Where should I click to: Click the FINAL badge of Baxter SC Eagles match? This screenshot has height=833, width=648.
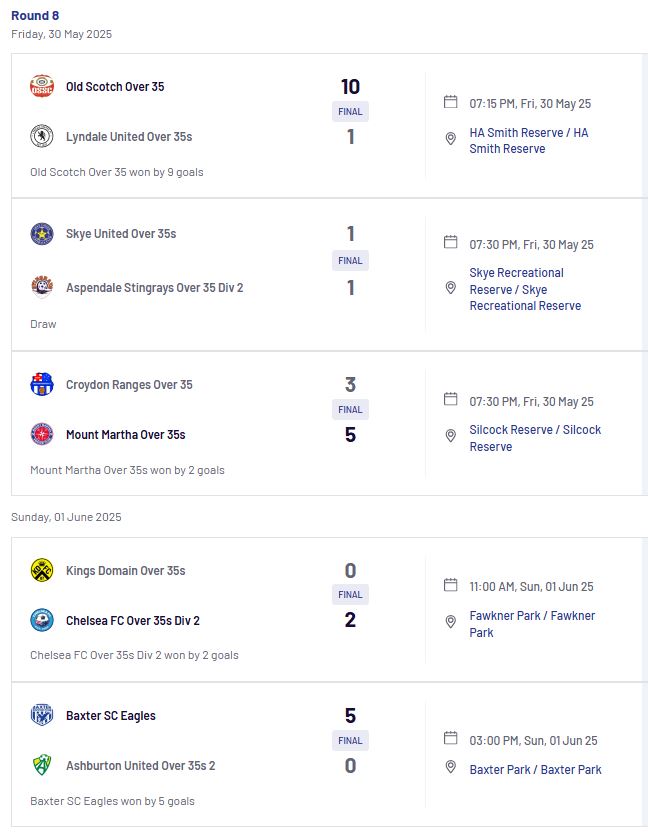pyautogui.click(x=350, y=740)
